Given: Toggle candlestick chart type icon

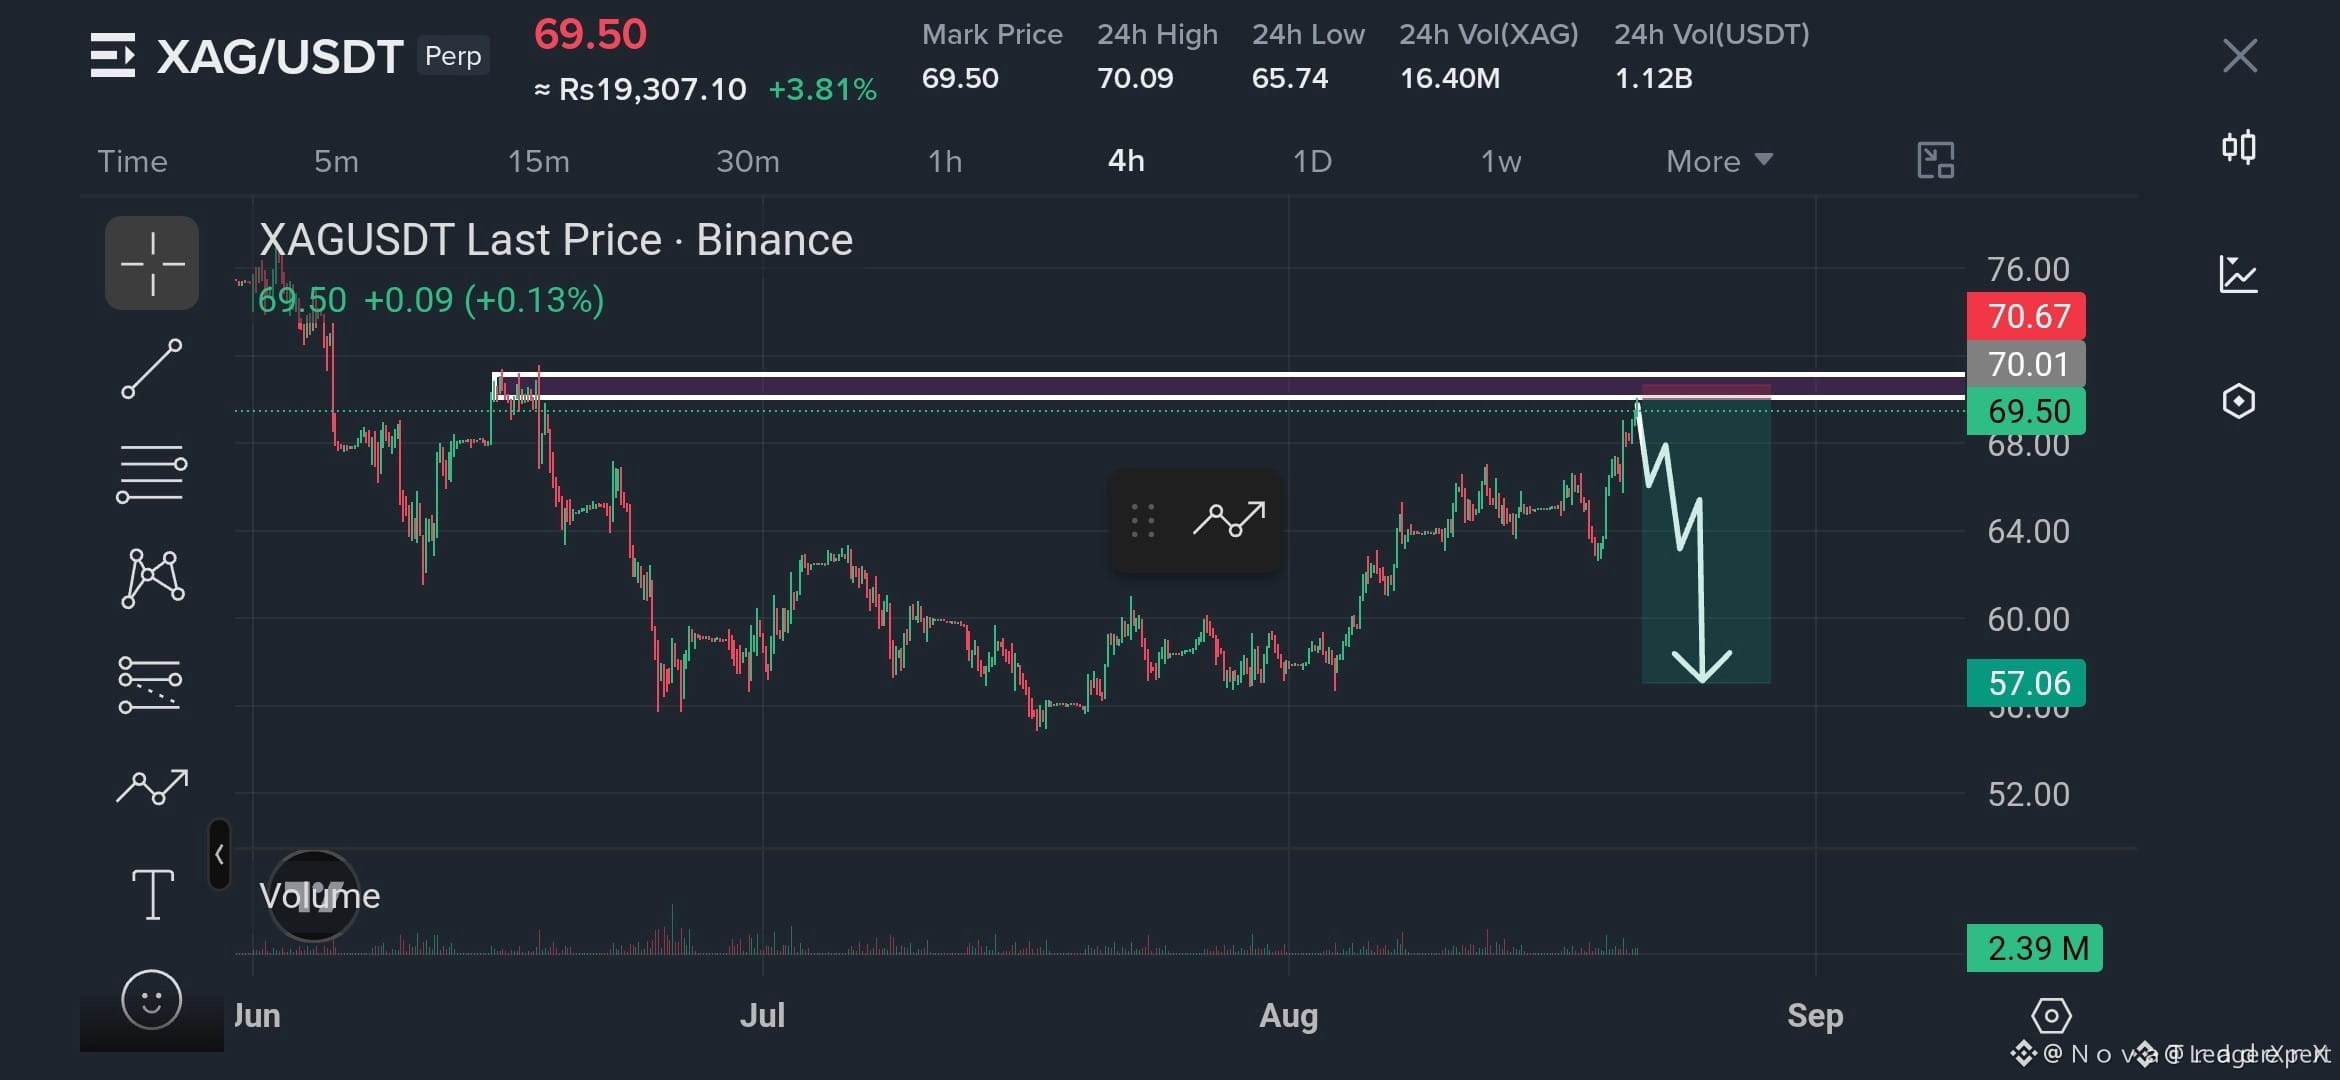Looking at the screenshot, I should tap(2238, 148).
